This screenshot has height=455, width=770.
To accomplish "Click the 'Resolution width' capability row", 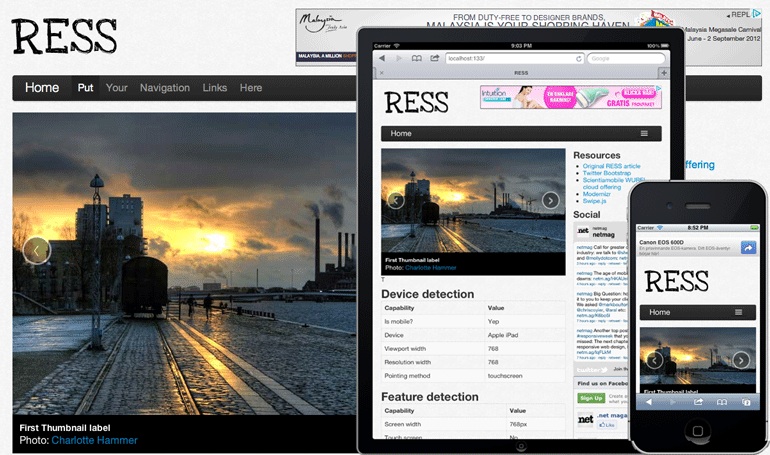I will click(473, 362).
